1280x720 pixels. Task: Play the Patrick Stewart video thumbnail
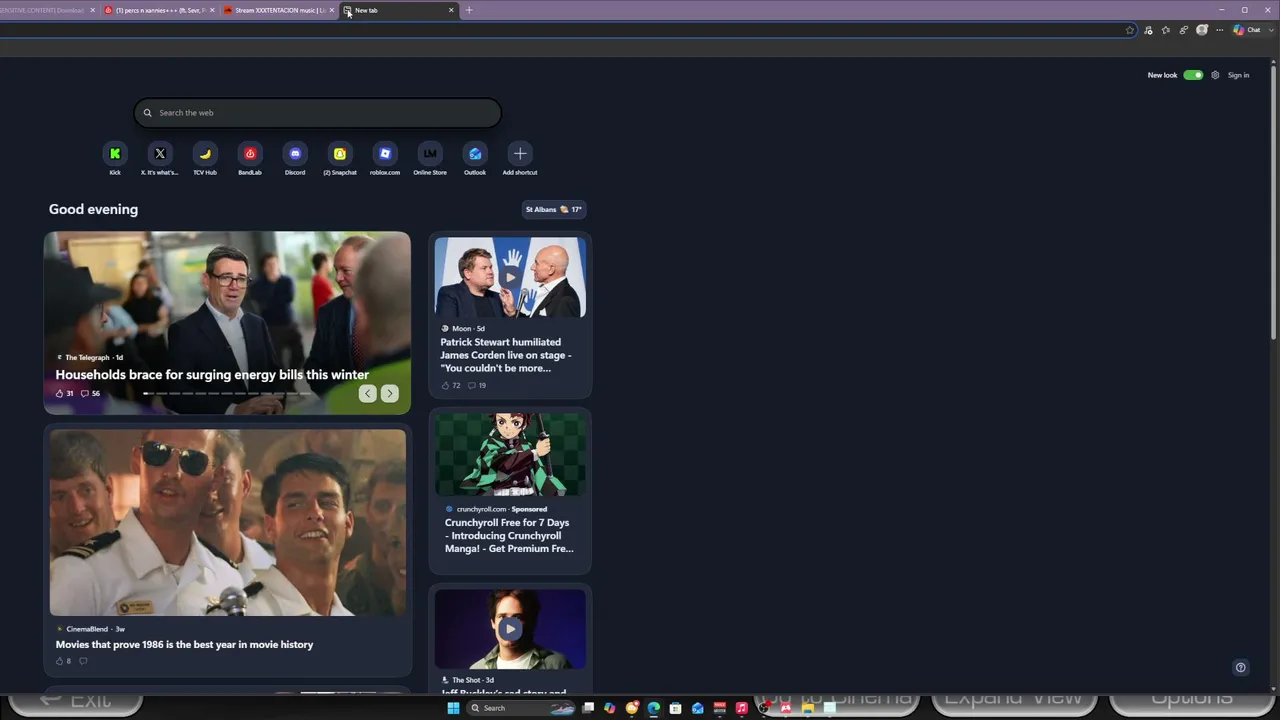tap(510, 277)
